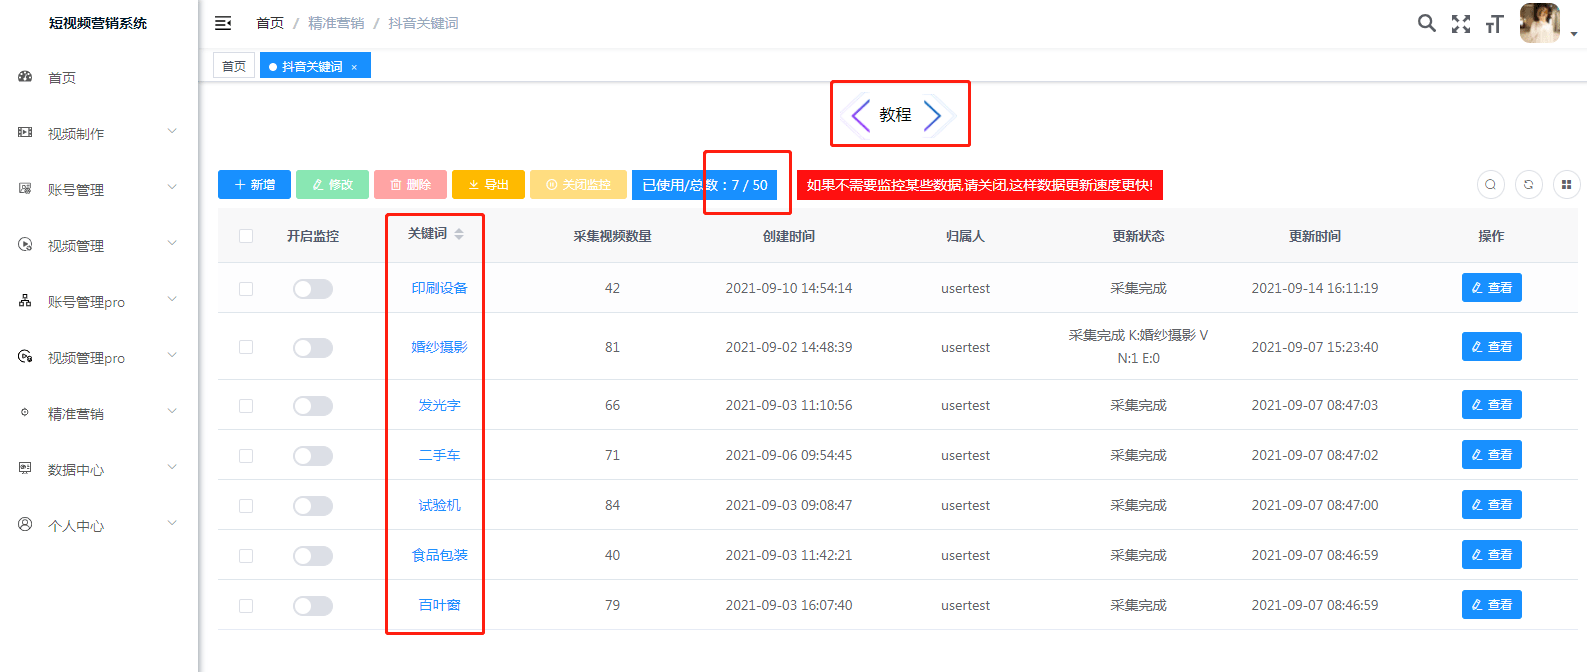Go to the next tutorial with right arrow
The height and width of the screenshot is (672, 1587).
pos(932,115)
